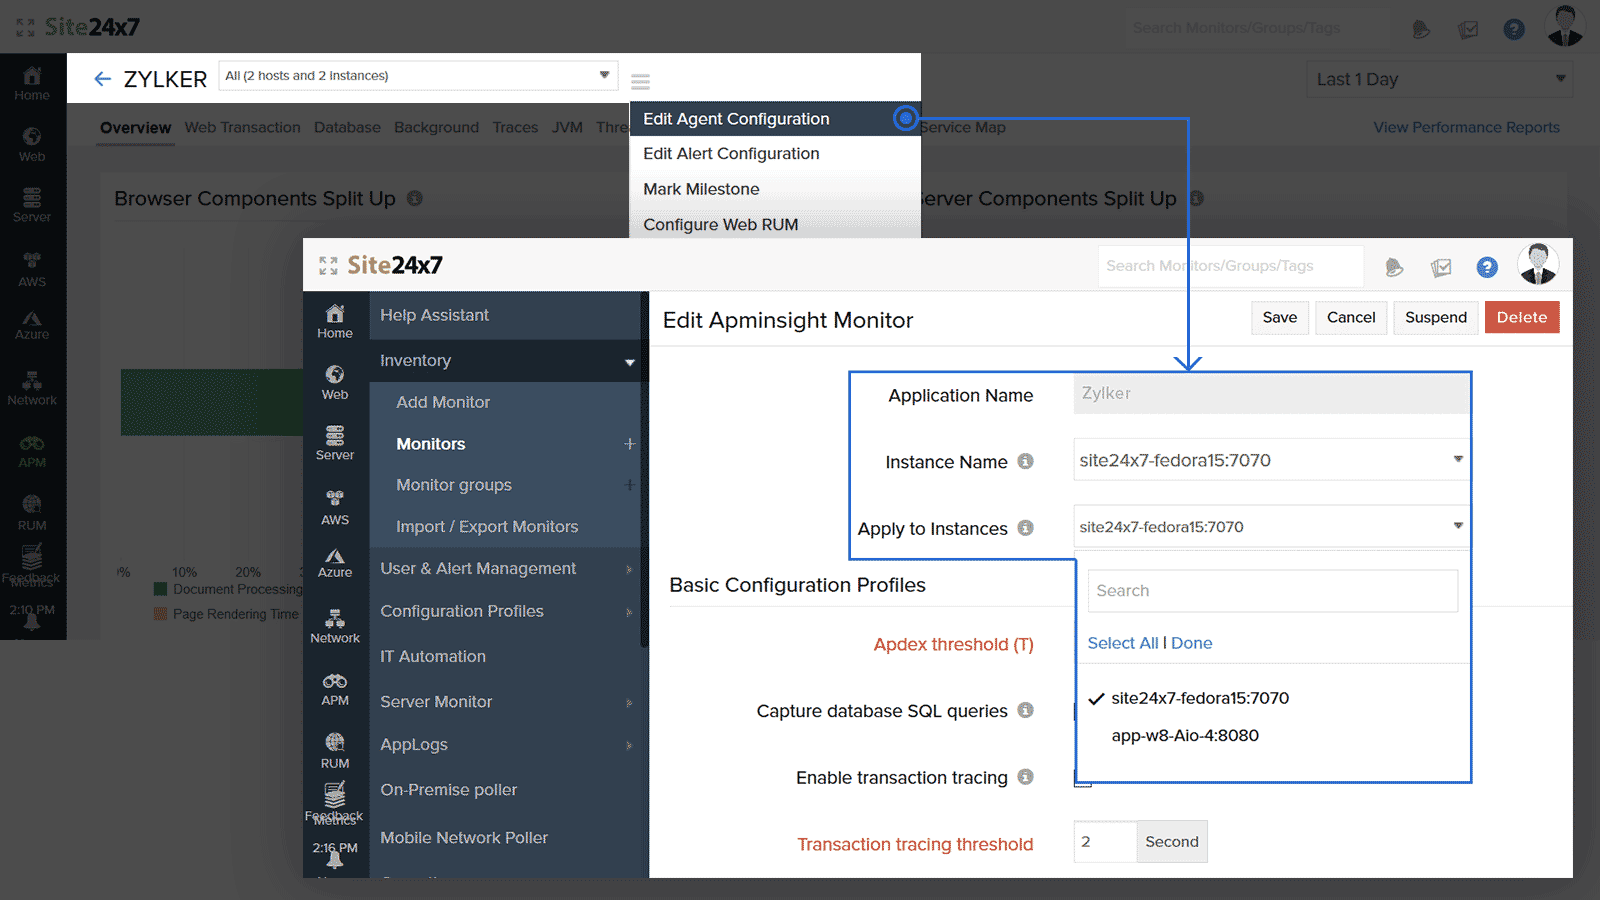This screenshot has width=1600, height=900.
Task: Click the fullscreen arrows icon beside front Site24x7 logo
Action: (328, 266)
